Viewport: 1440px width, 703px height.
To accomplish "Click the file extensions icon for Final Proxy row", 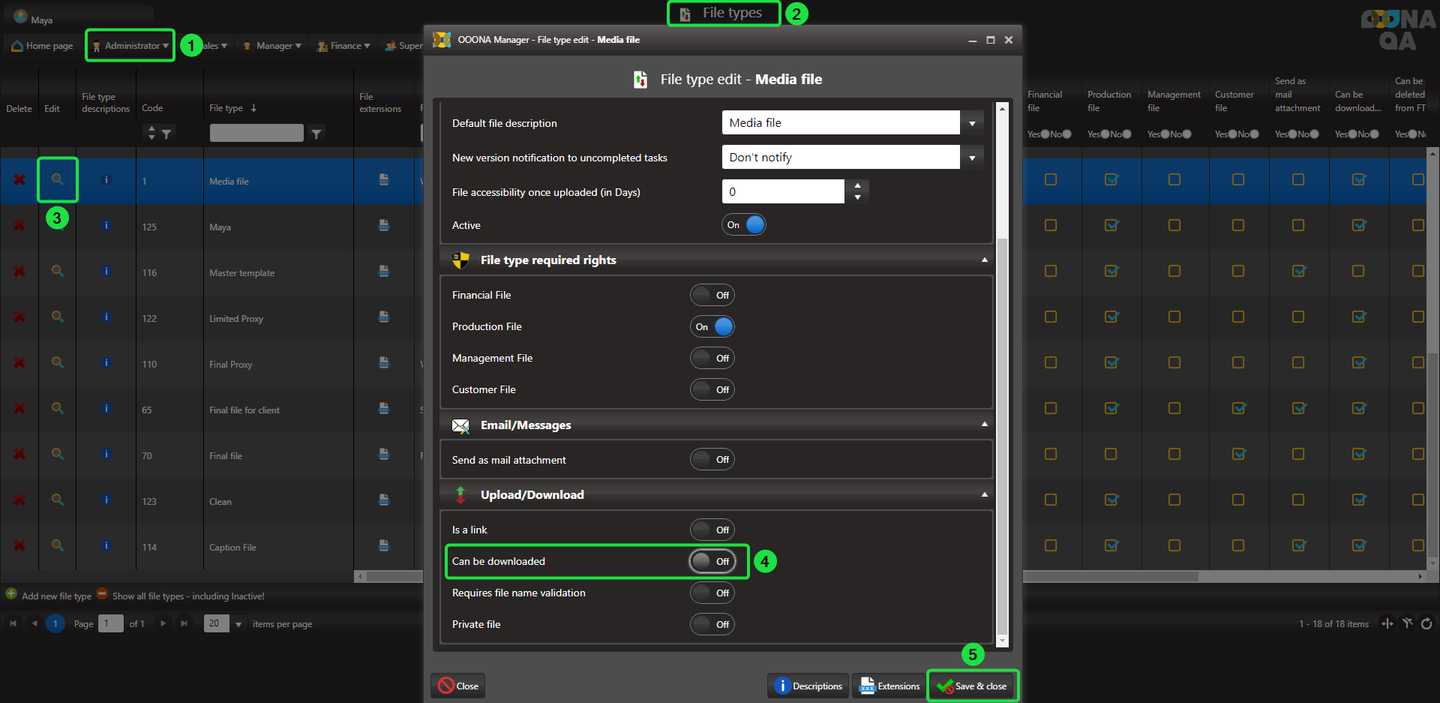I will click(384, 364).
